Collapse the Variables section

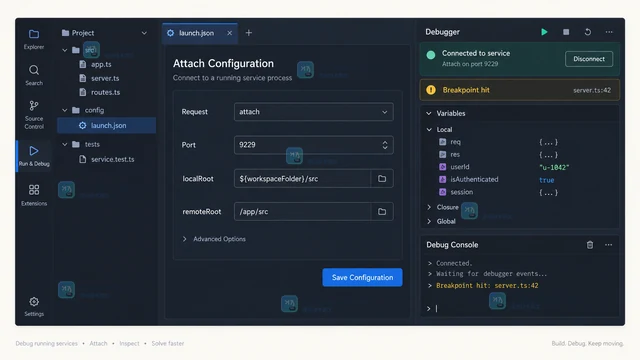(x=429, y=113)
